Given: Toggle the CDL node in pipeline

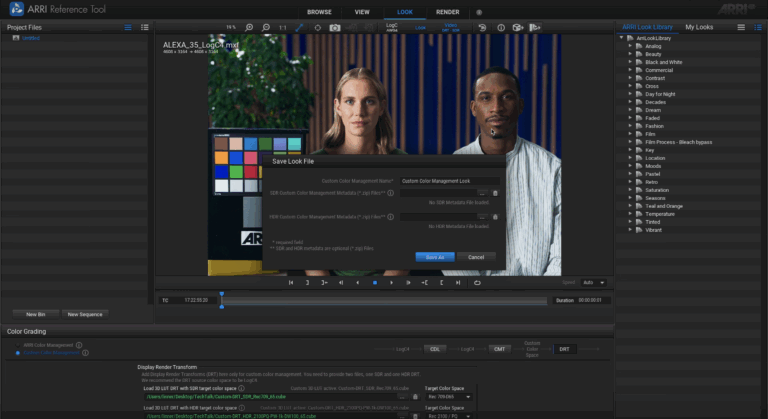Looking at the screenshot, I should coord(434,349).
